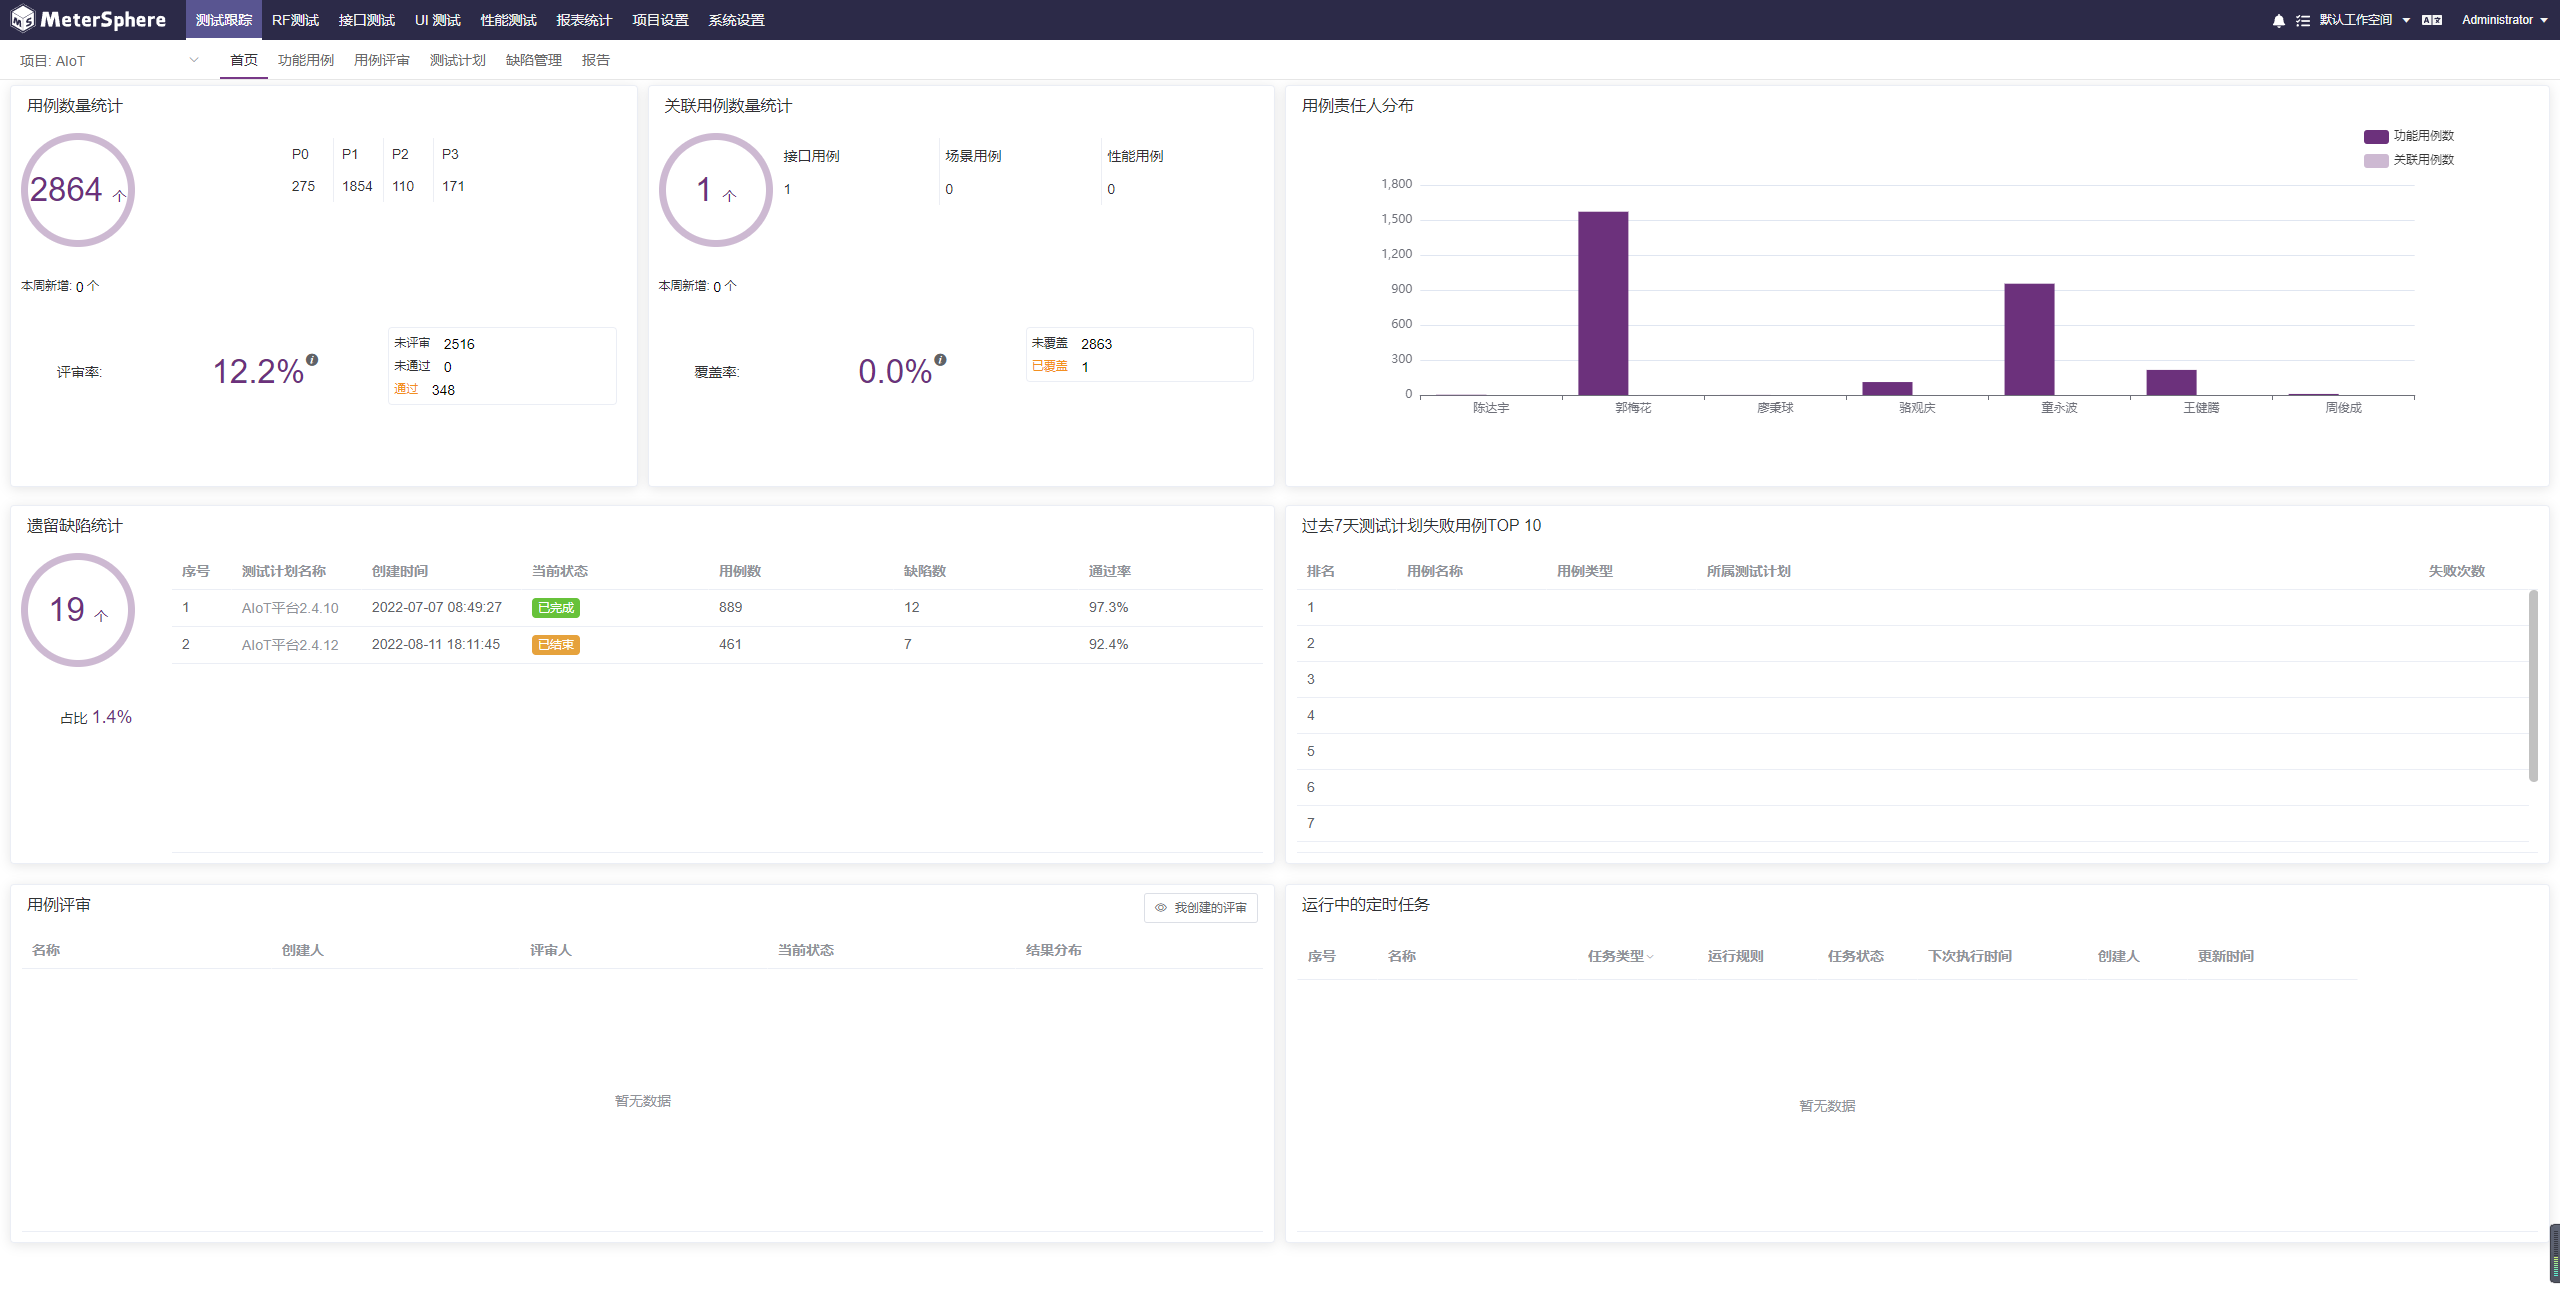Viewport: 2560px width, 1289px height.
Task: Open the task center list icon
Action: coord(2303,20)
